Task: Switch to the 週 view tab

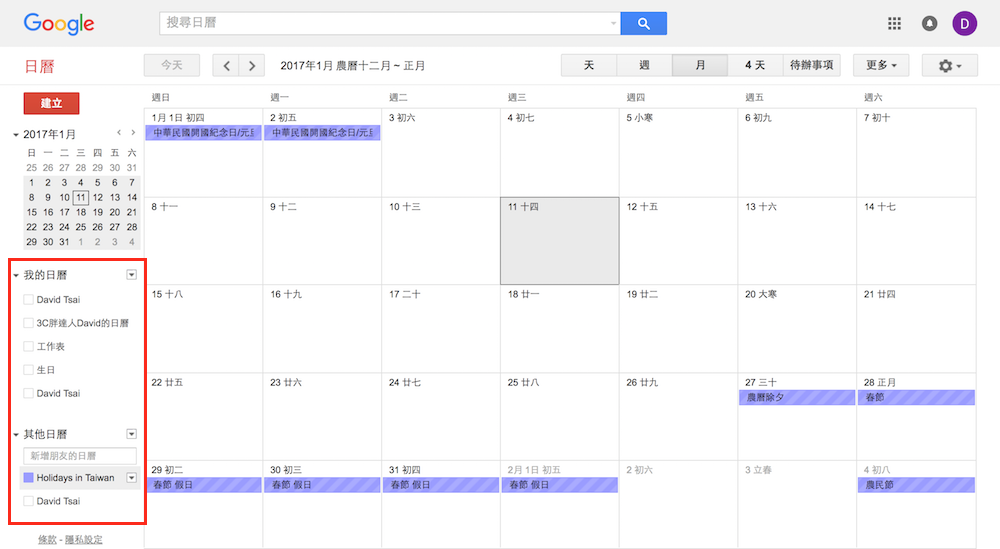Action: click(x=644, y=66)
